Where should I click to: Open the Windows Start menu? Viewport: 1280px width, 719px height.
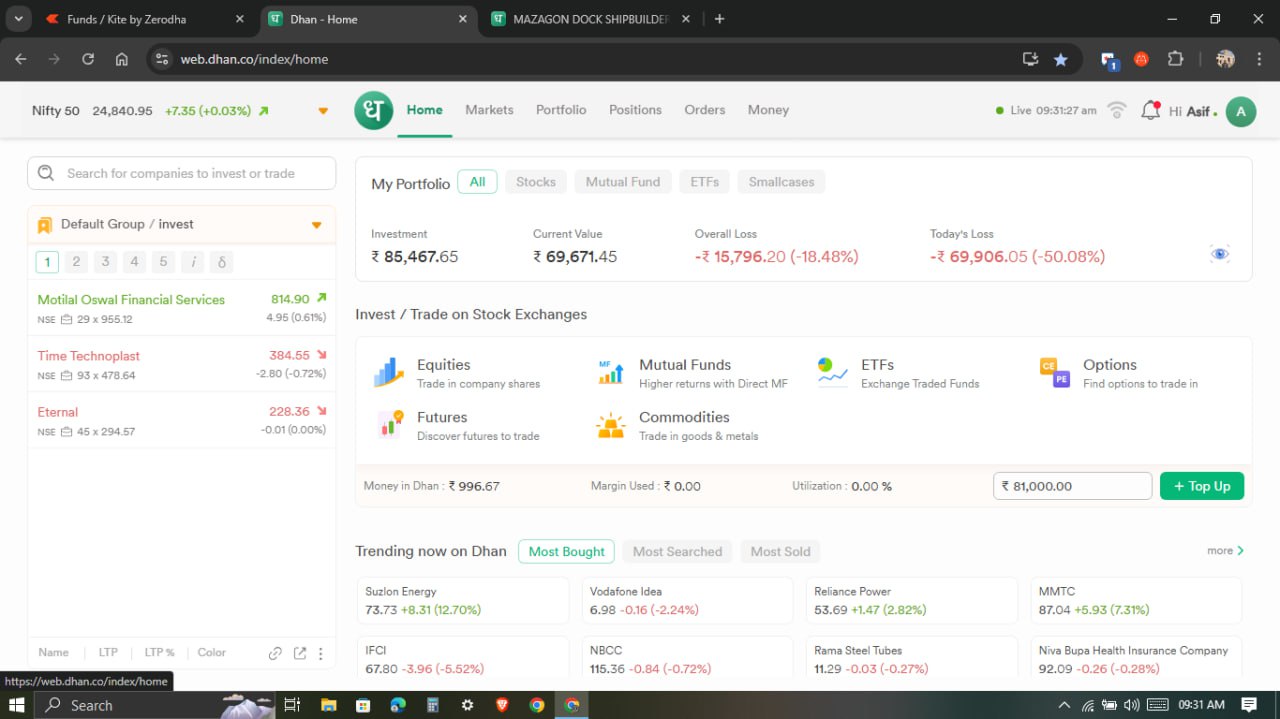[17, 705]
